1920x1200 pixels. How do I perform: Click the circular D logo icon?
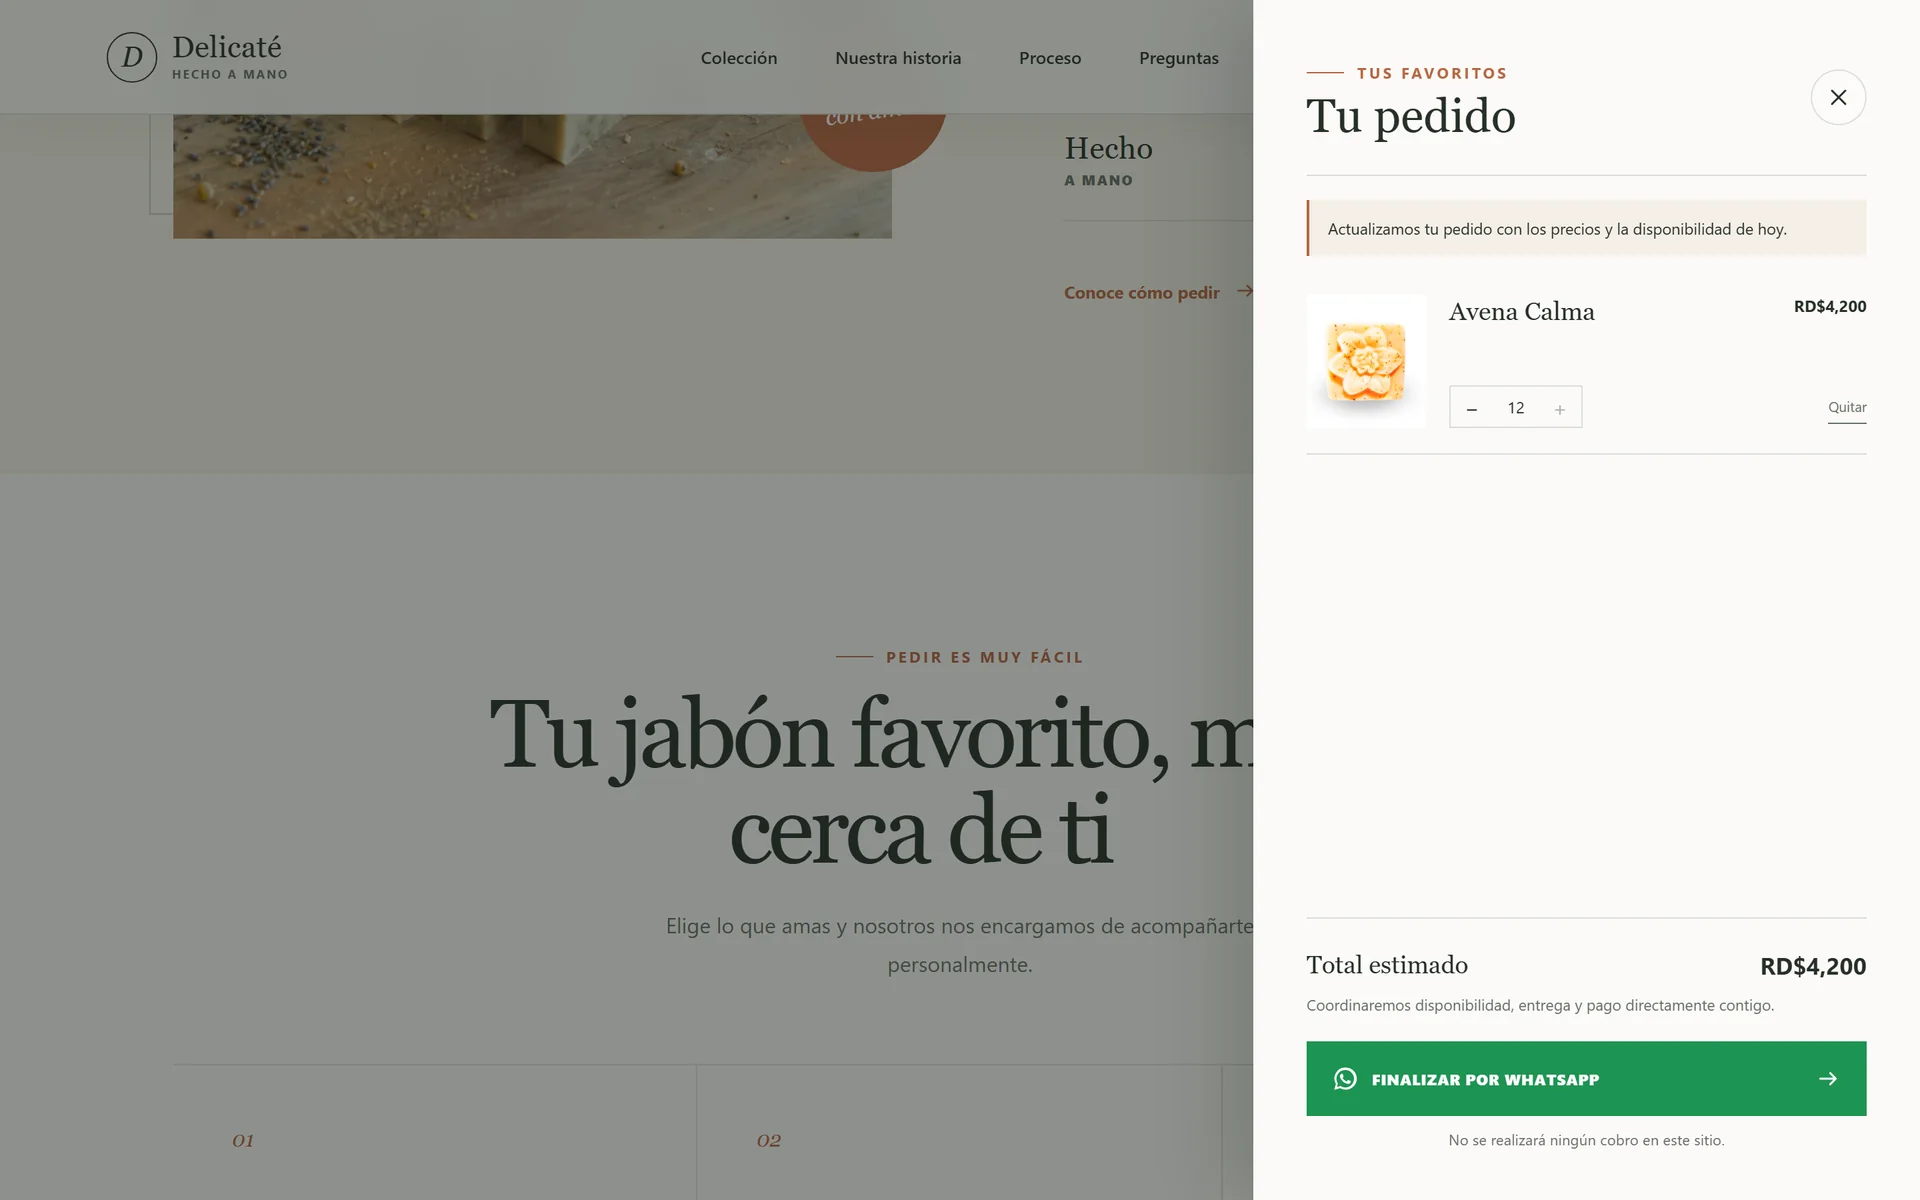point(132,57)
